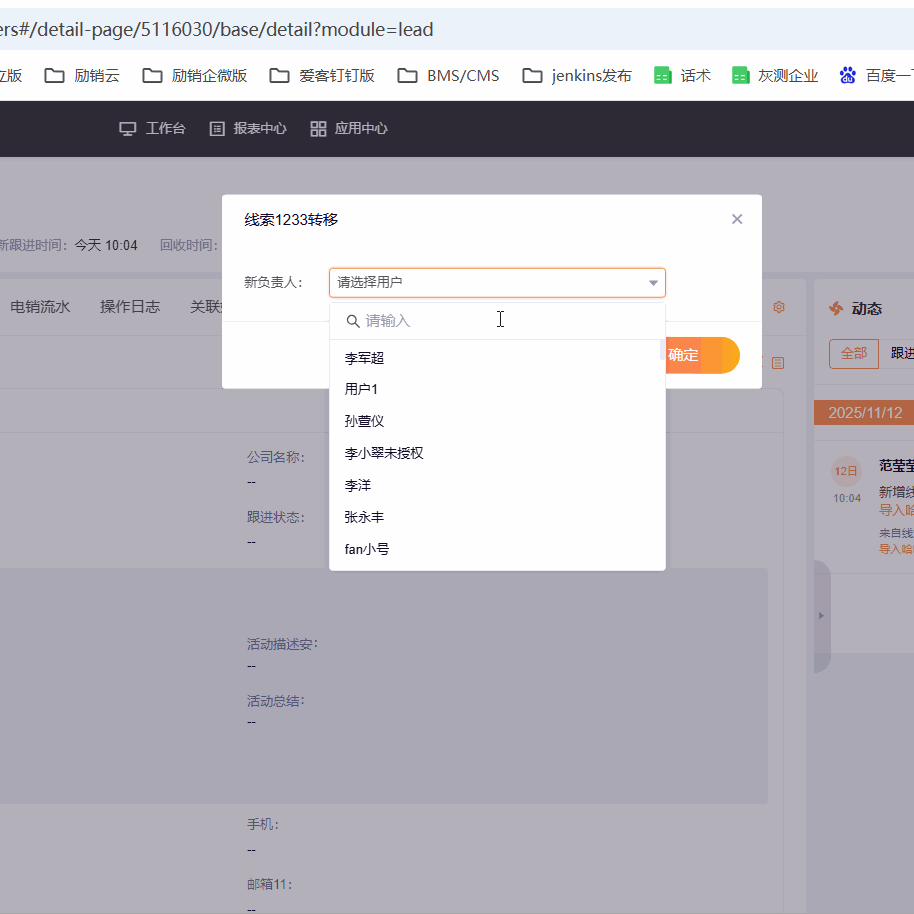The image size is (914, 914).
Task: Open the 工作台 workspace icon in the navbar
Action: click(127, 128)
